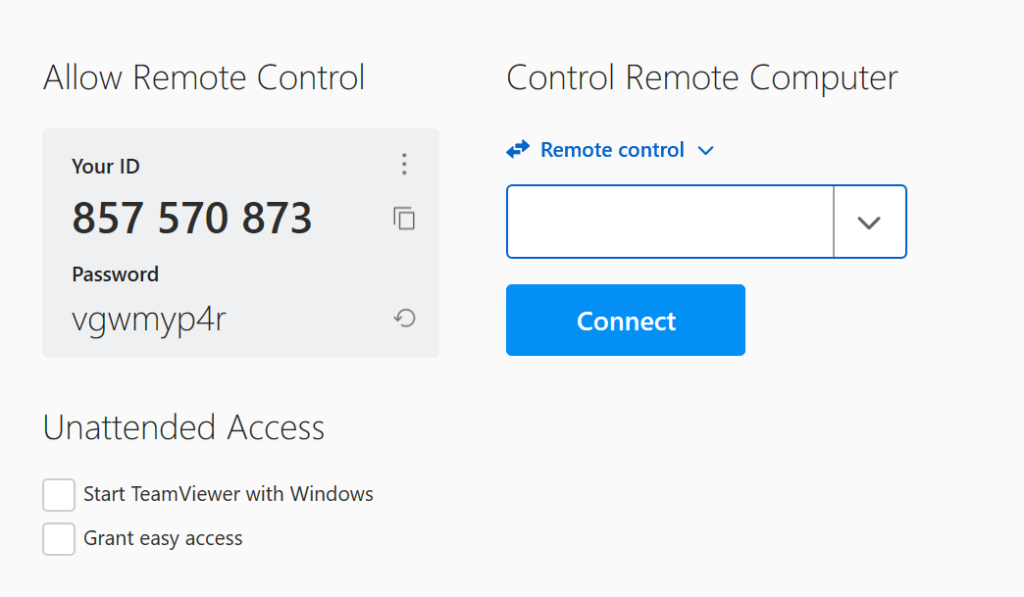Open the three-dot options menu beside Your ID
The height and width of the screenshot is (597, 1024).
pyautogui.click(x=404, y=163)
